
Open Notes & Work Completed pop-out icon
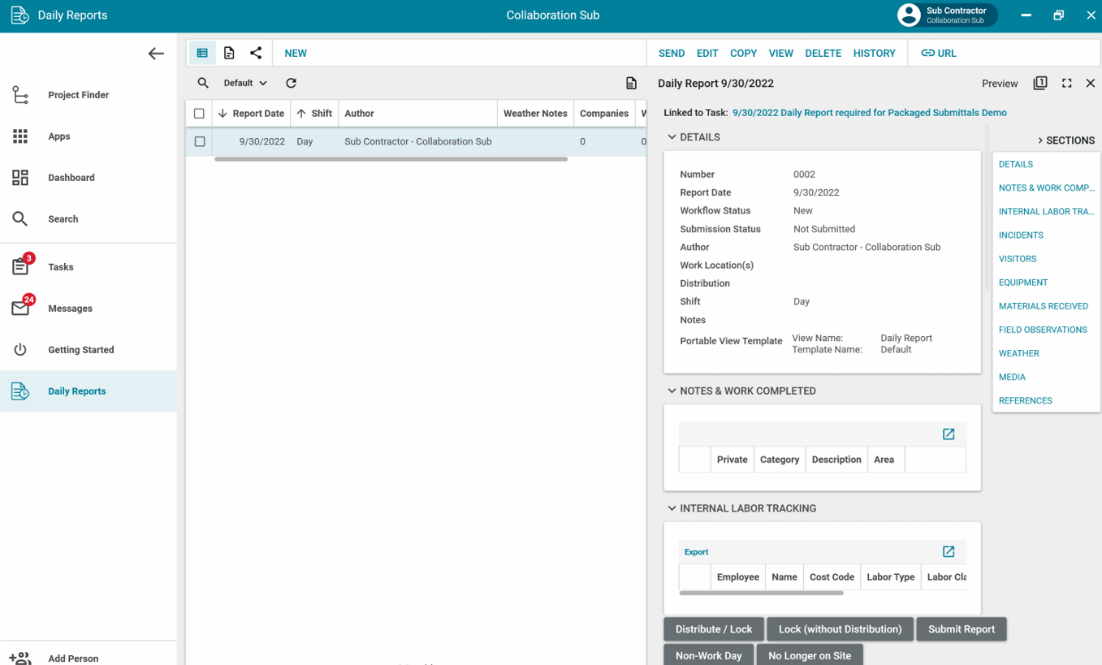click(x=948, y=434)
